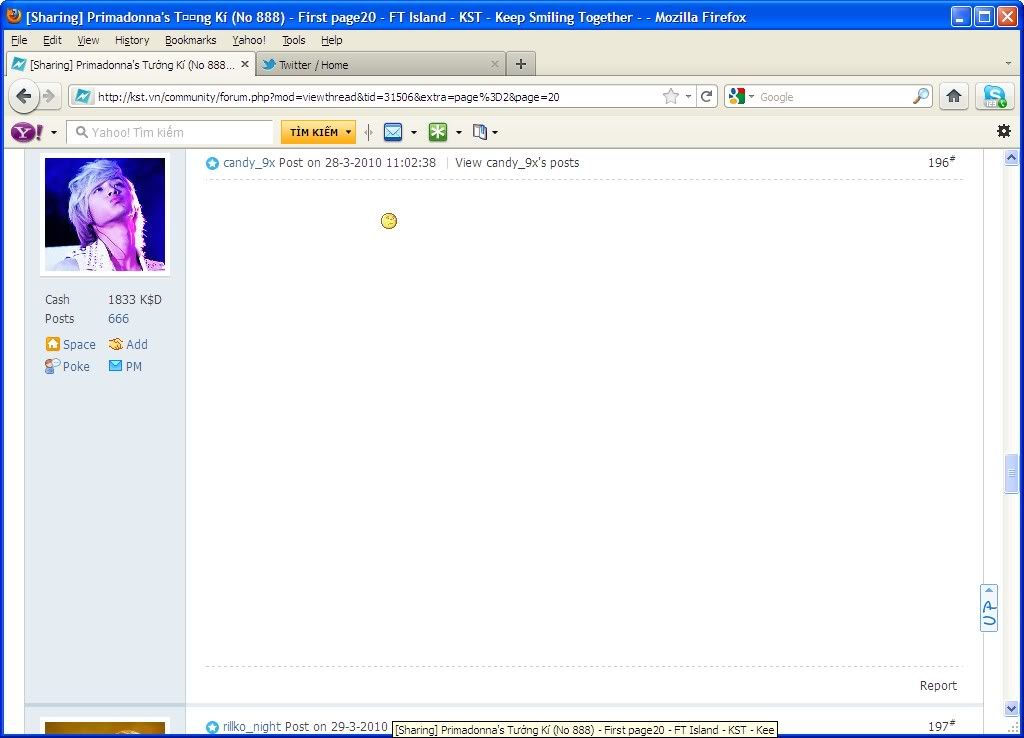Open the File menu
Image resolution: width=1024 pixels, height=738 pixels.
(x=20, y=40)
